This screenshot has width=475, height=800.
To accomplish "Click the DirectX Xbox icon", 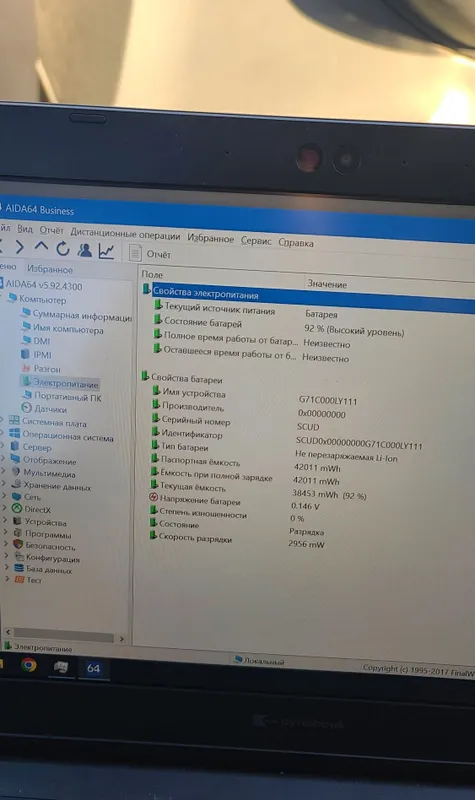I will pyautogui.click(x=17, y=508).
